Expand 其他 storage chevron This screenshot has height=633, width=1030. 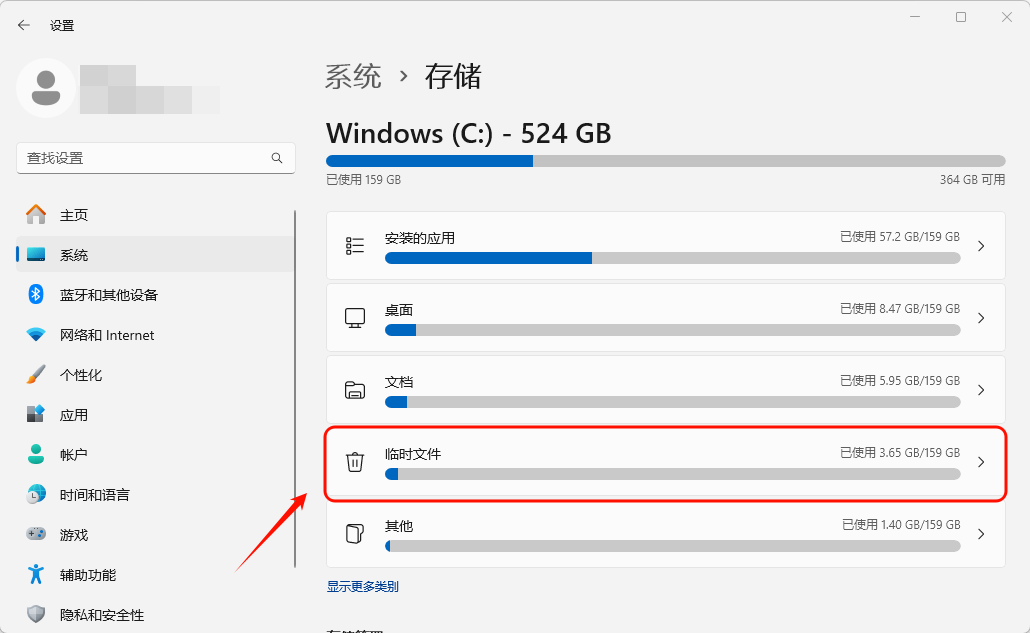tap(981, 535)
